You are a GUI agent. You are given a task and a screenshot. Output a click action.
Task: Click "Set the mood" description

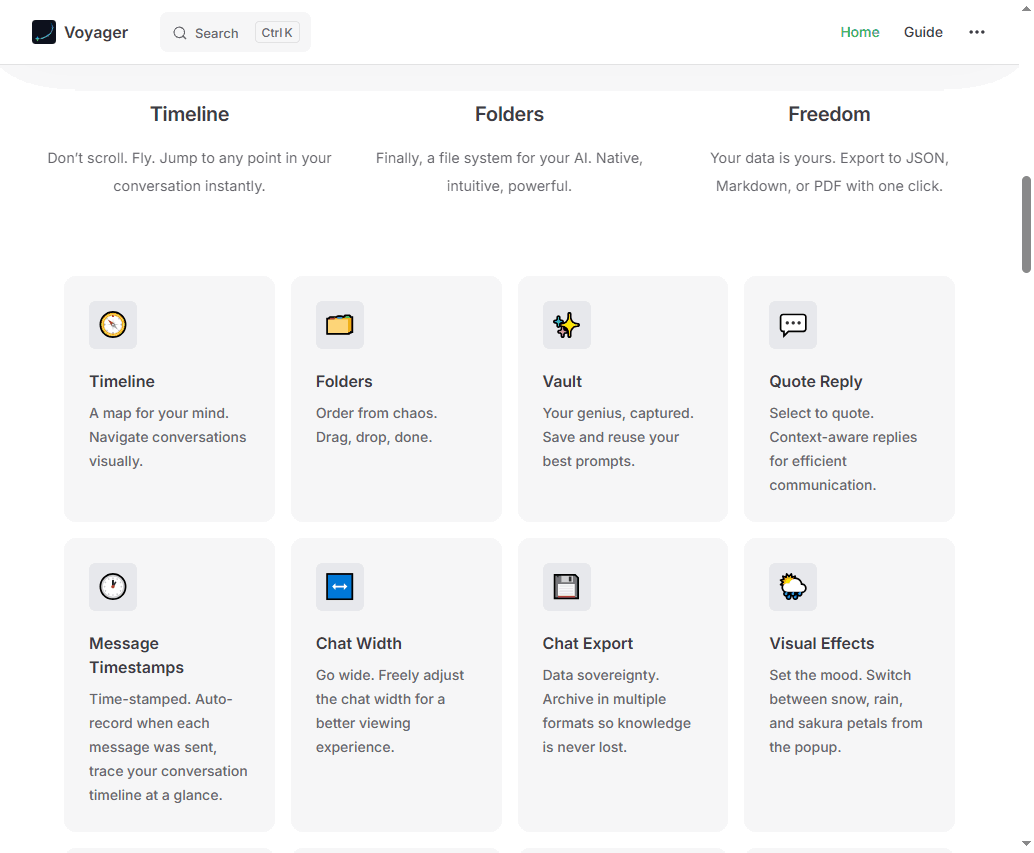click(845, 711)
